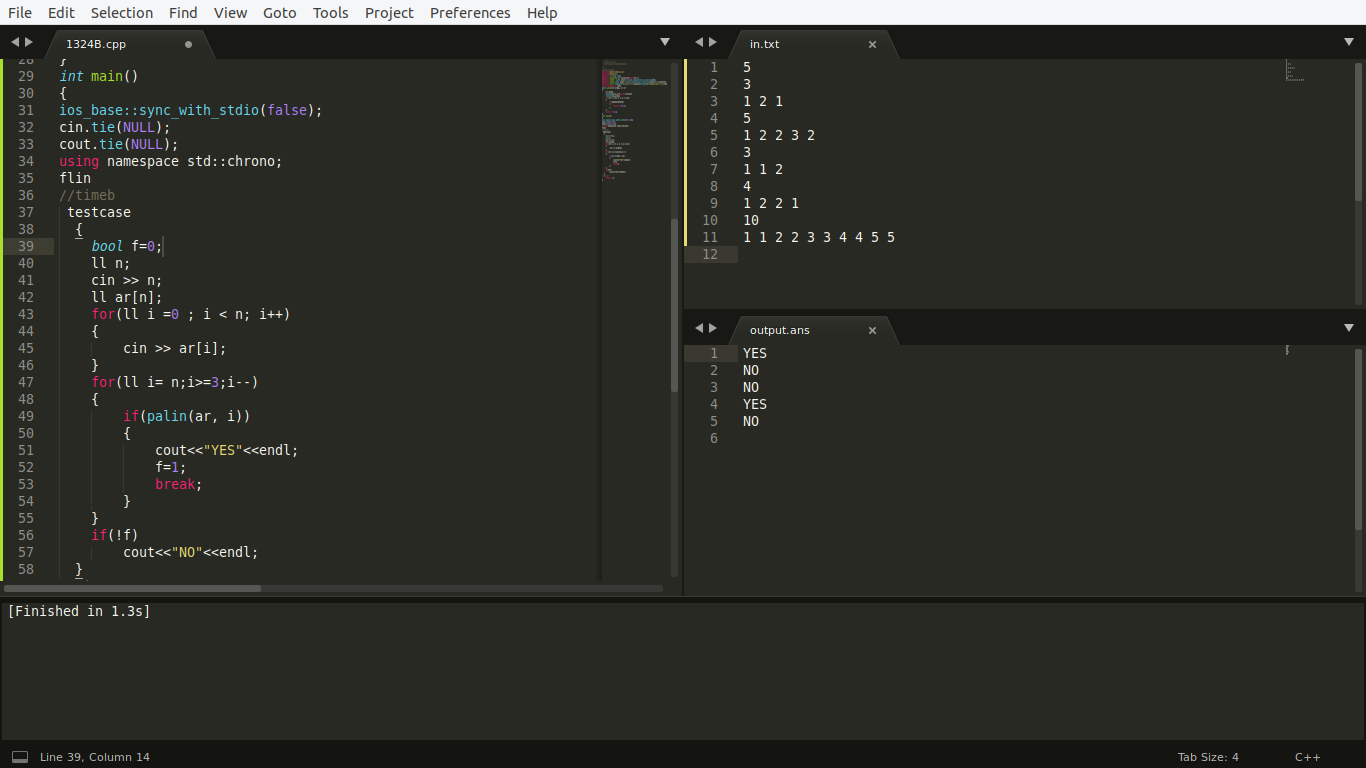Toggle the side panel switcher icon in status bar
Screen dimensions: 1366x768
coord(19,757)
